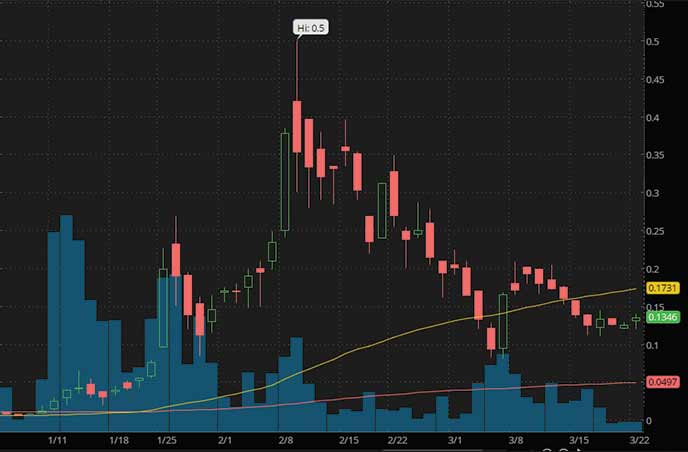This screenshot has height=452, width=688.
Task: Select the green 0.1346 price tag
Action: [663, 317]
